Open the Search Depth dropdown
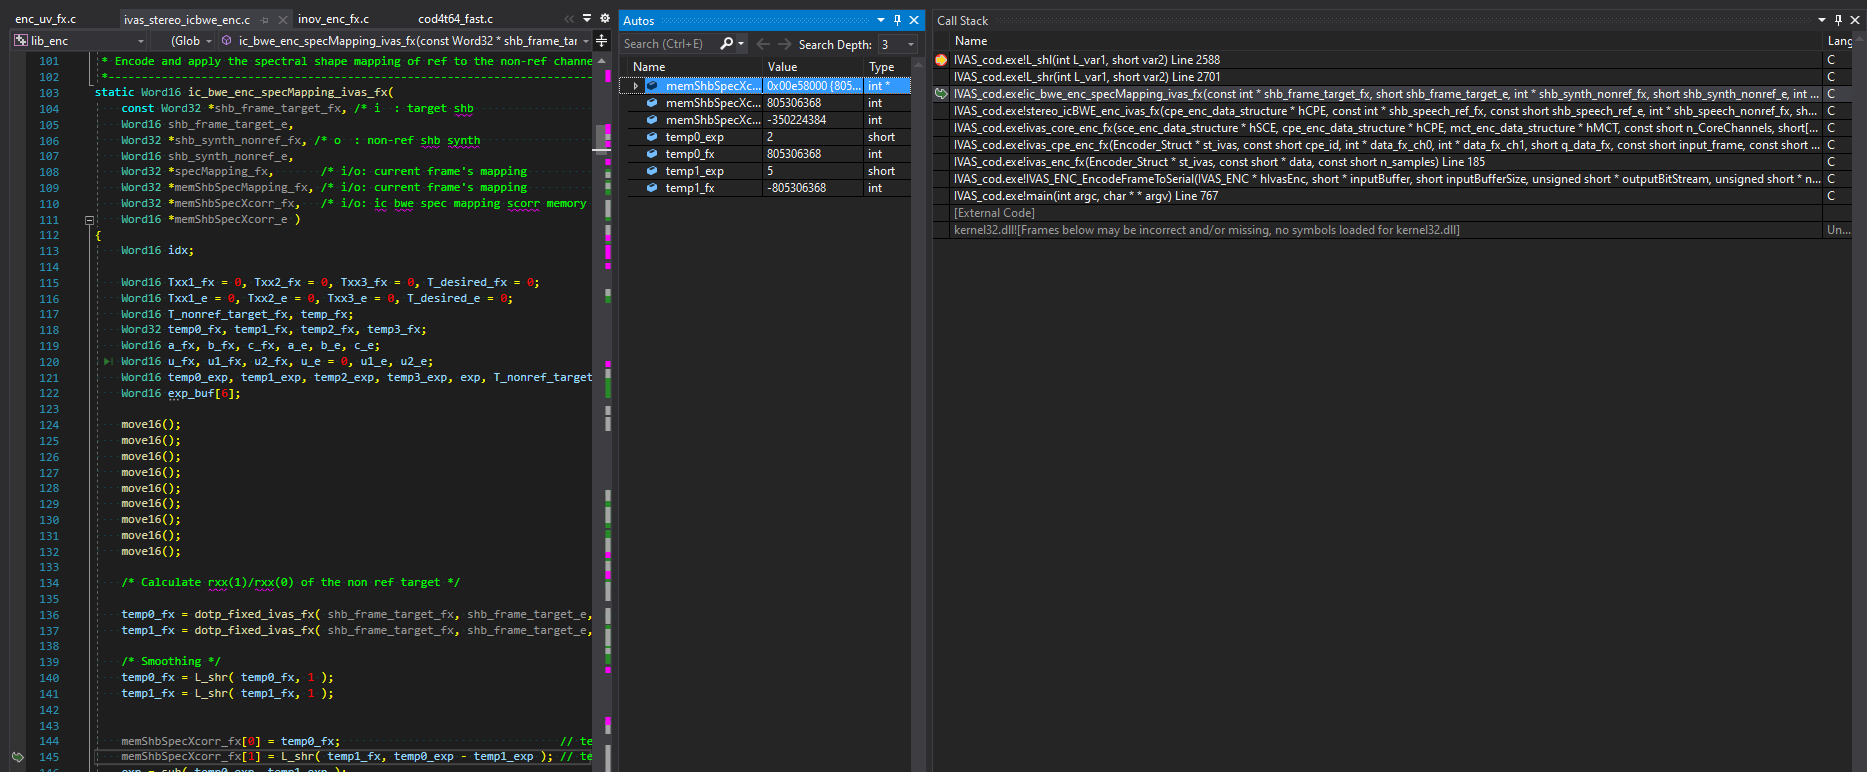 (910, 44)
